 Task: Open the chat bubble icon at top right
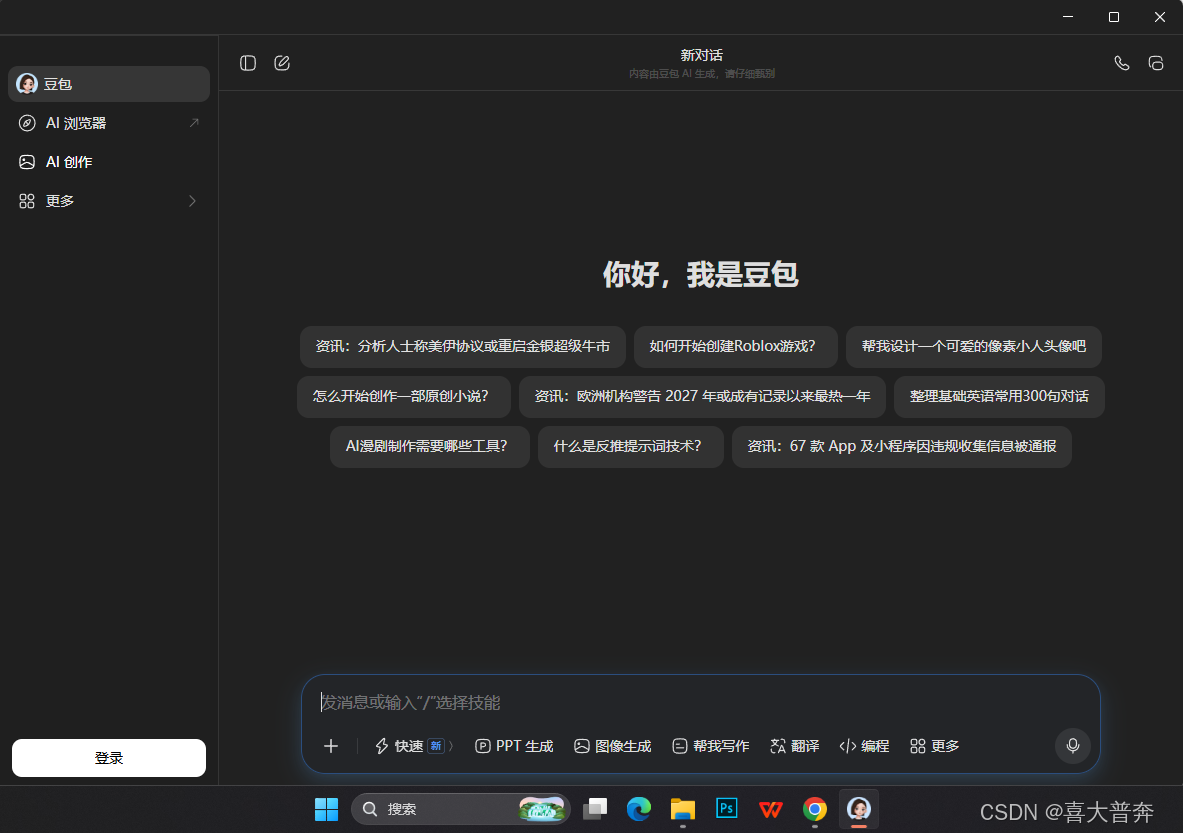[1156, 63]
